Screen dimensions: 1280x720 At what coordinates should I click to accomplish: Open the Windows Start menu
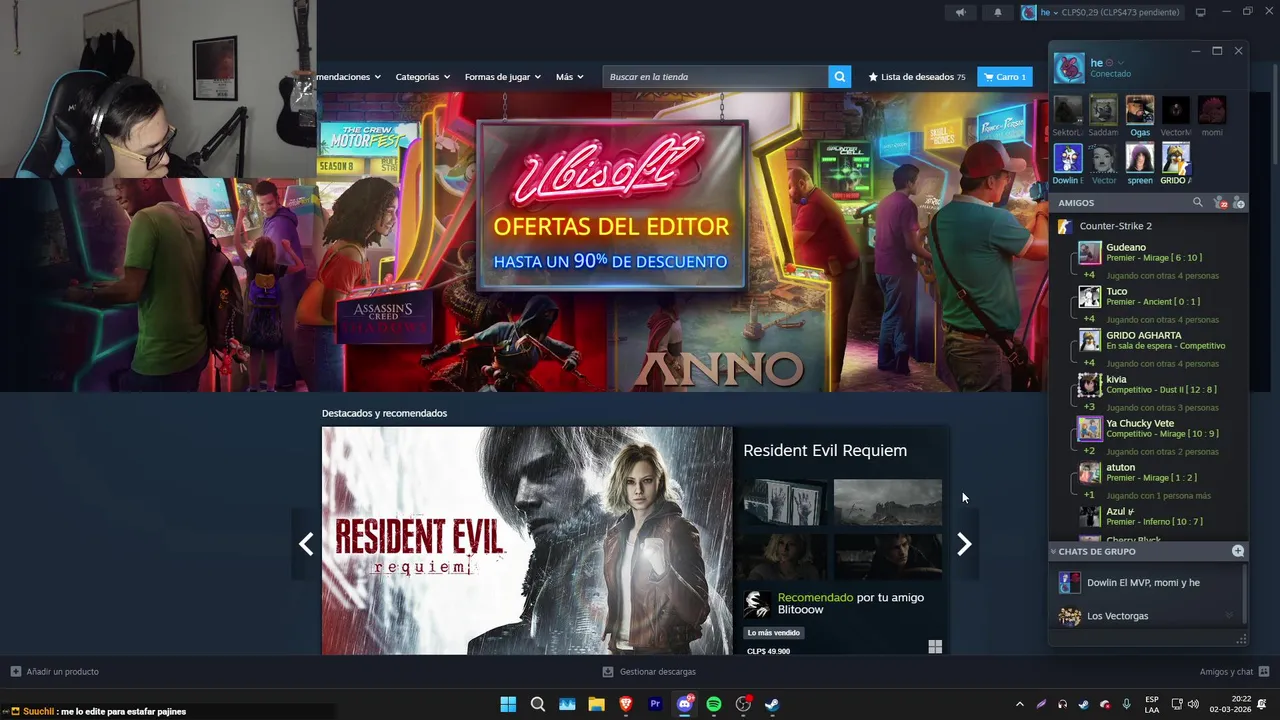[x=508, y=704]
